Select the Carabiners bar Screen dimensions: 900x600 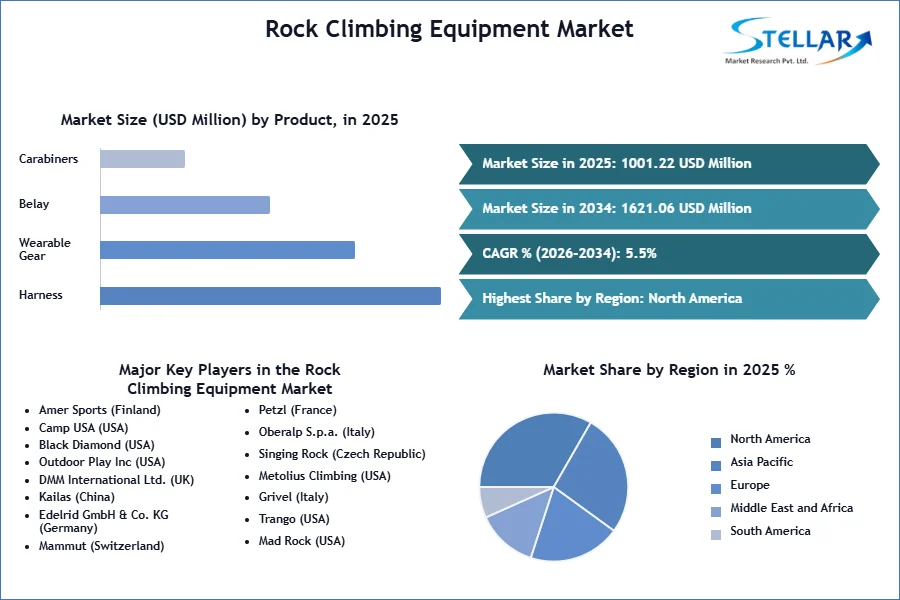point(142,159)
